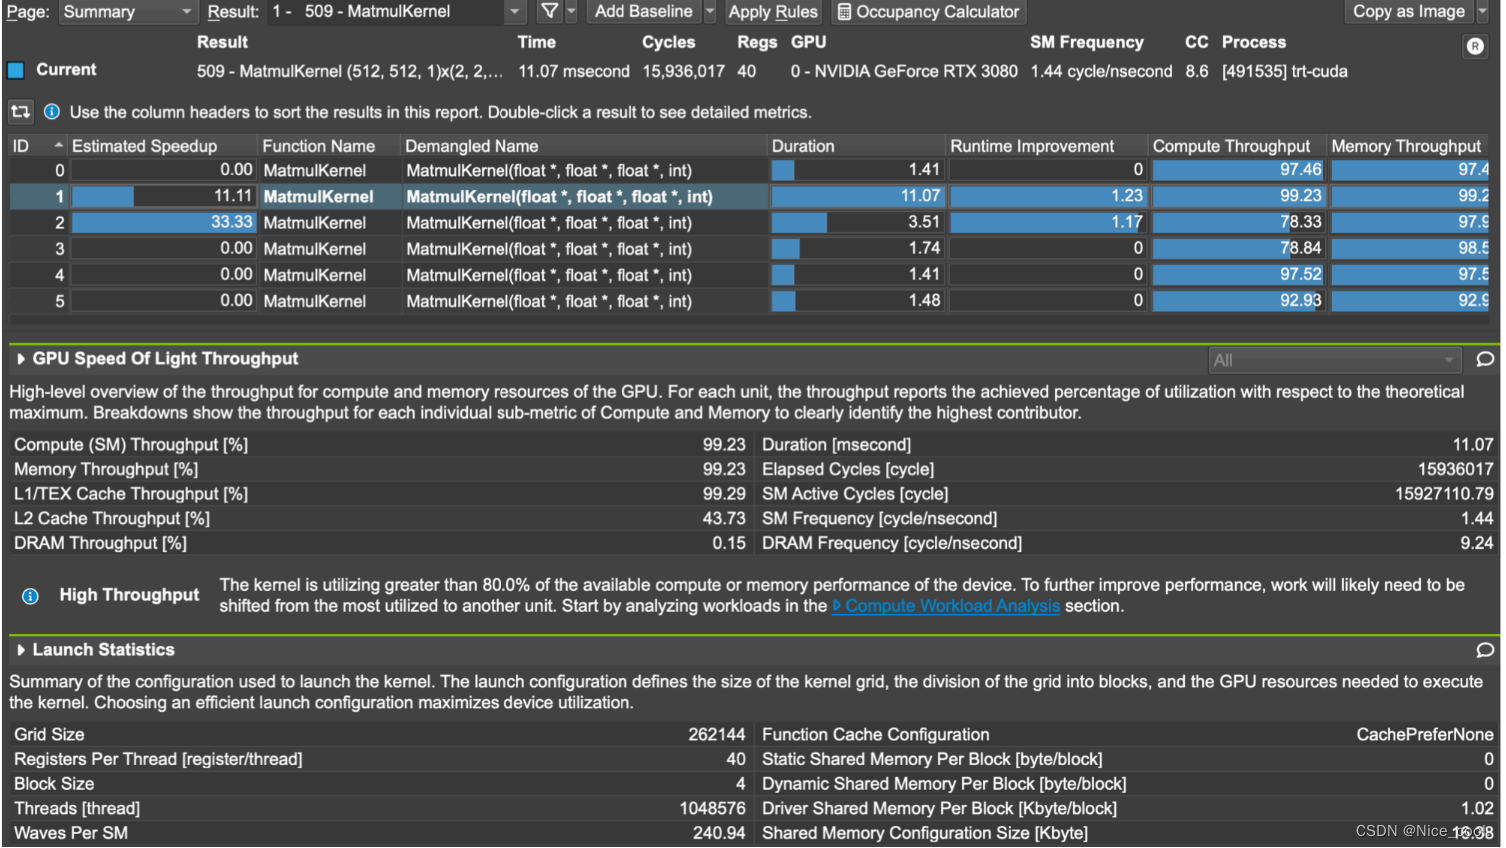Viewport: 1506px width, 848px height.
Task: Open the Copy as Image dropdown arrow
Action: tap(1483, 12)
